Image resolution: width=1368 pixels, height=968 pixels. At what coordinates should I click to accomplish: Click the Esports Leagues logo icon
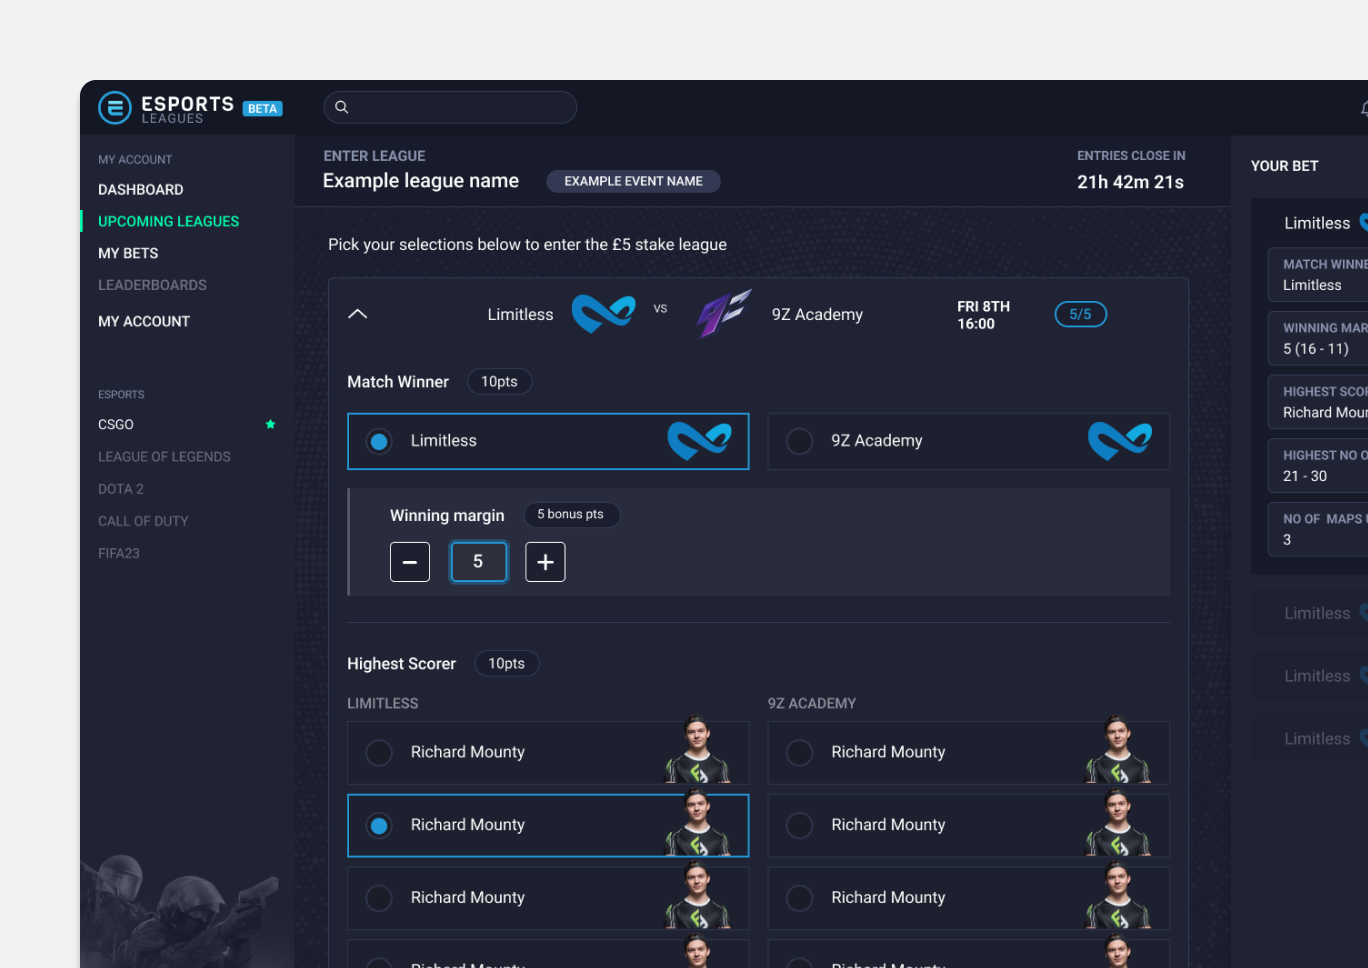[x=115, y=108]
